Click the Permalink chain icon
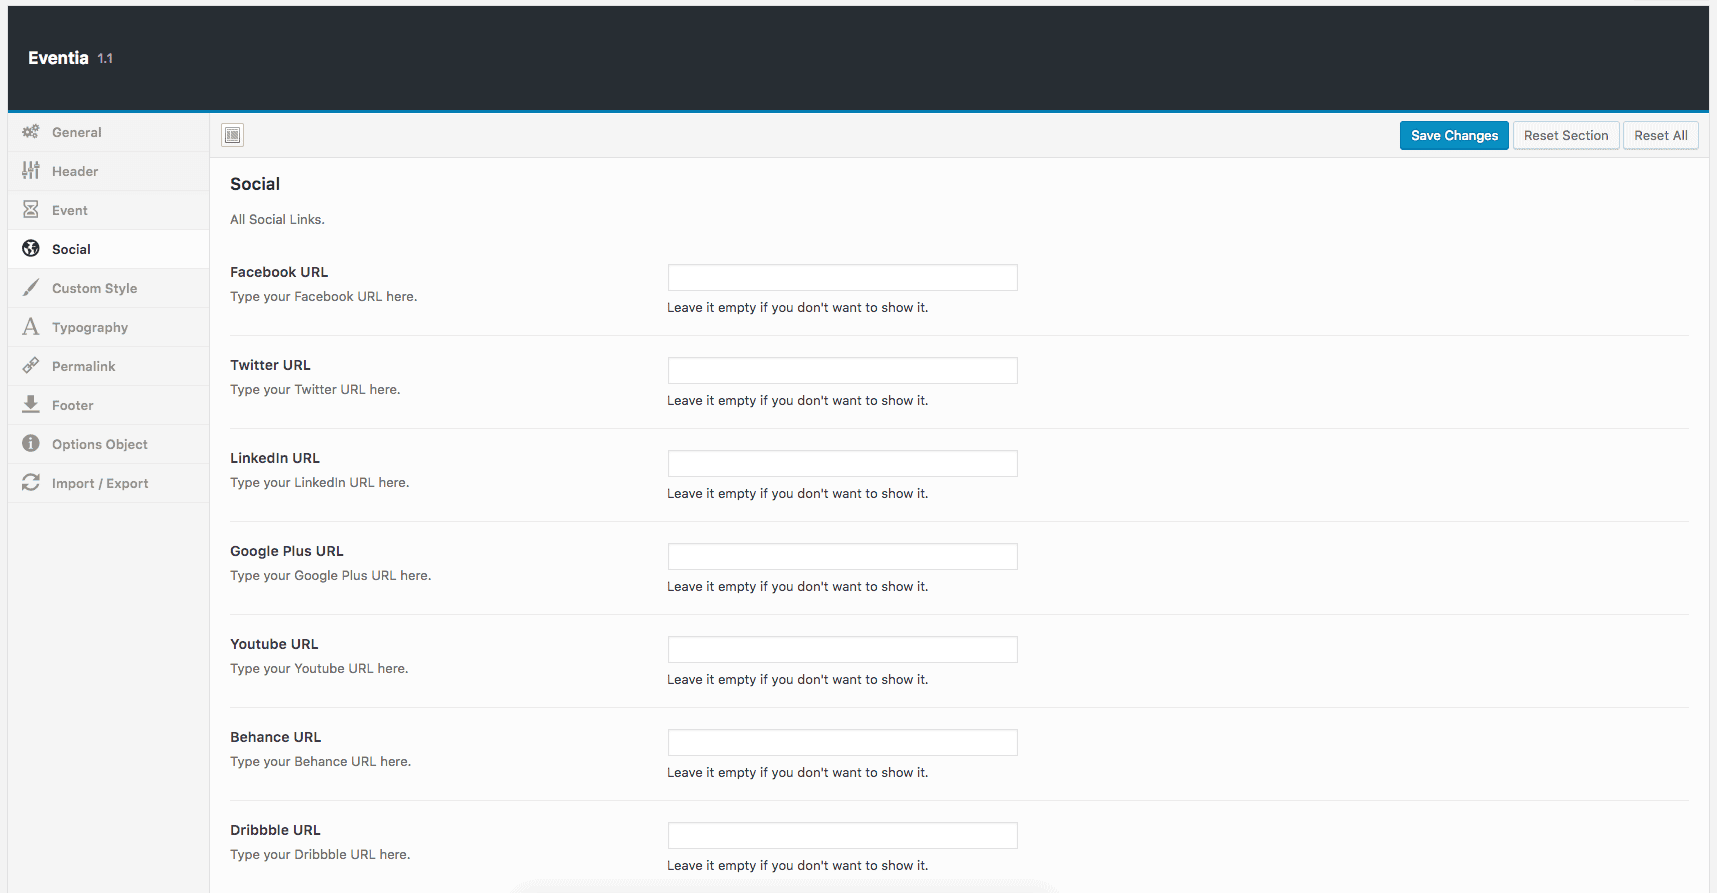 (x=31, y=366)
